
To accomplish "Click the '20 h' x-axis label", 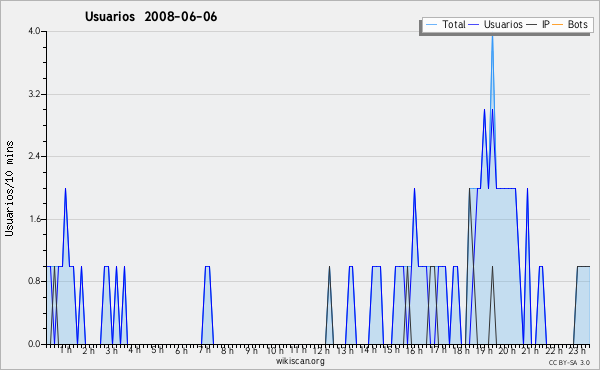I will (x=507, y=351).
